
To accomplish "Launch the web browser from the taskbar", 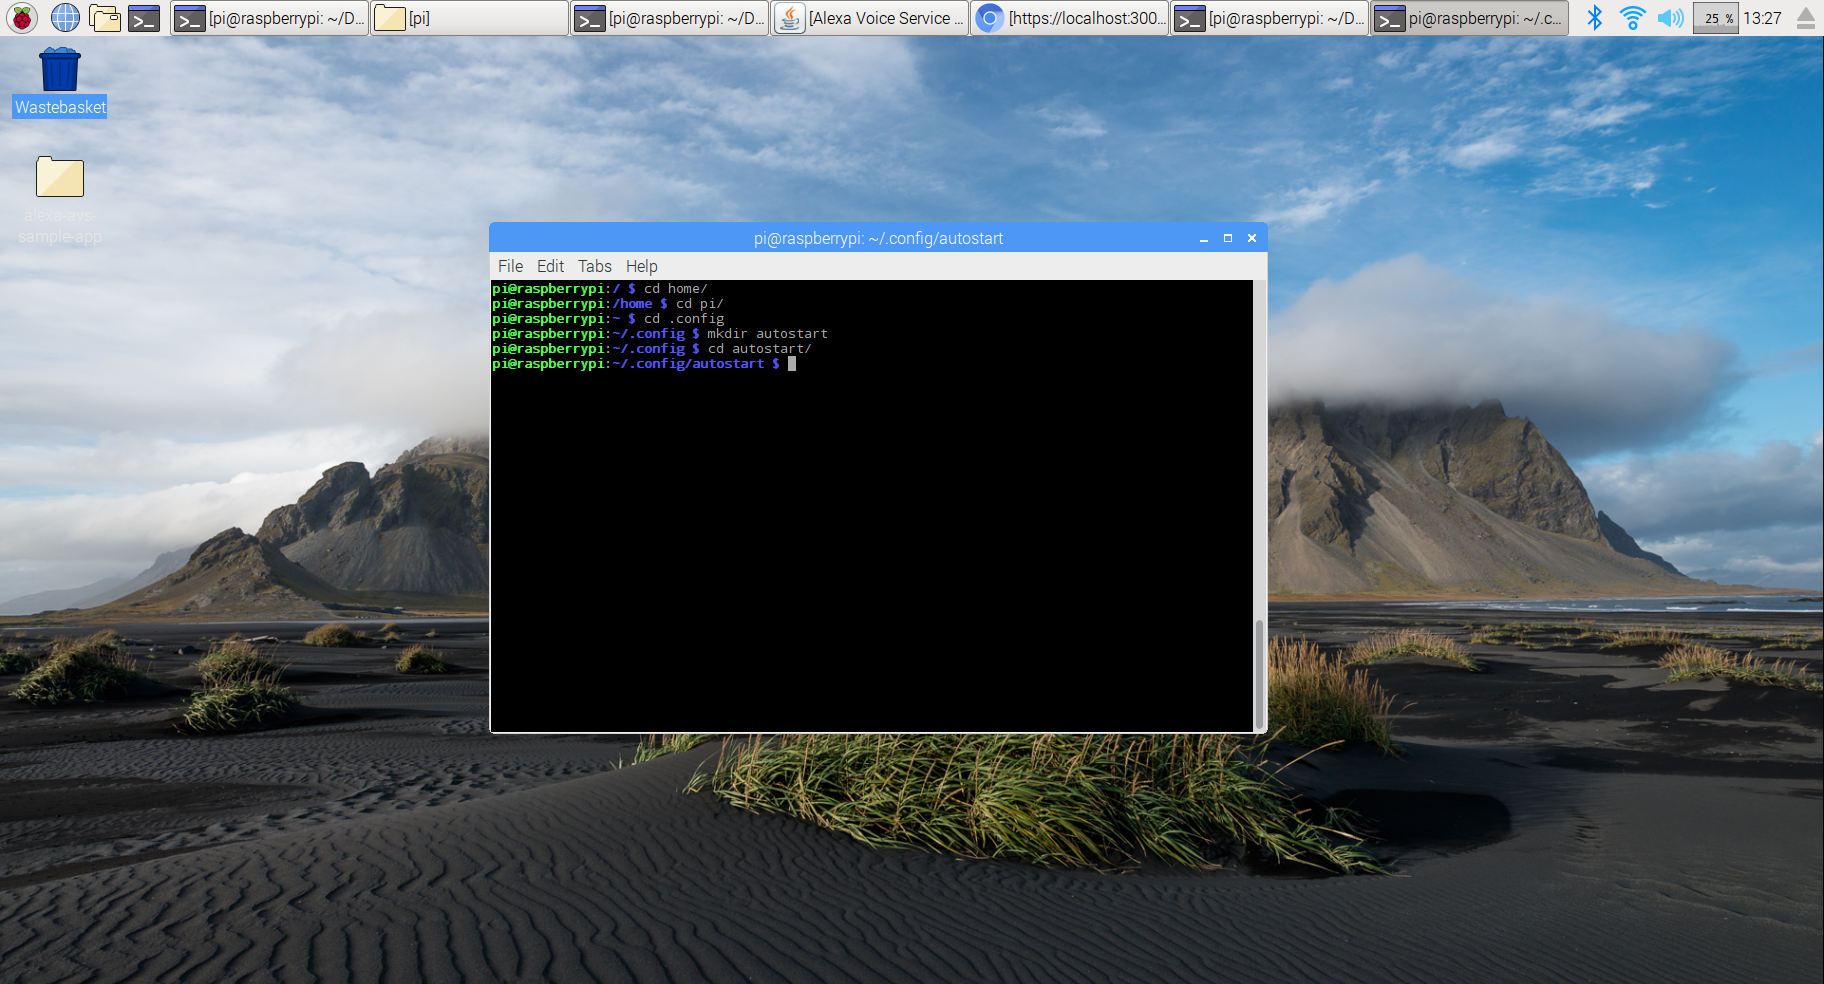I will [x=63, y=17].
